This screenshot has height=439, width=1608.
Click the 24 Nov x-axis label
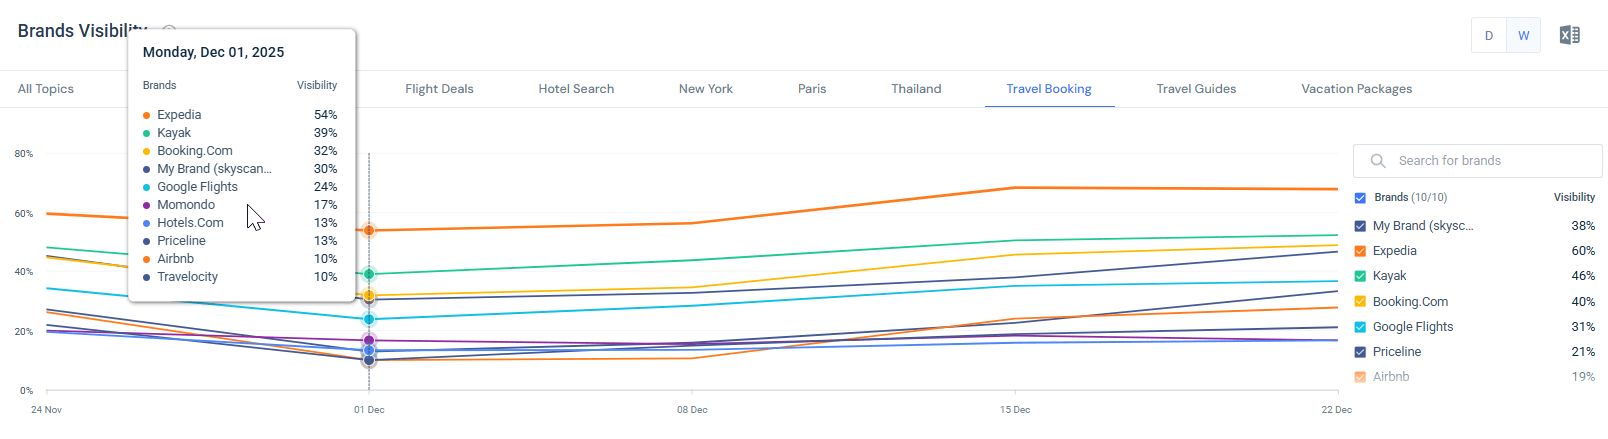(x=46, y=410)
